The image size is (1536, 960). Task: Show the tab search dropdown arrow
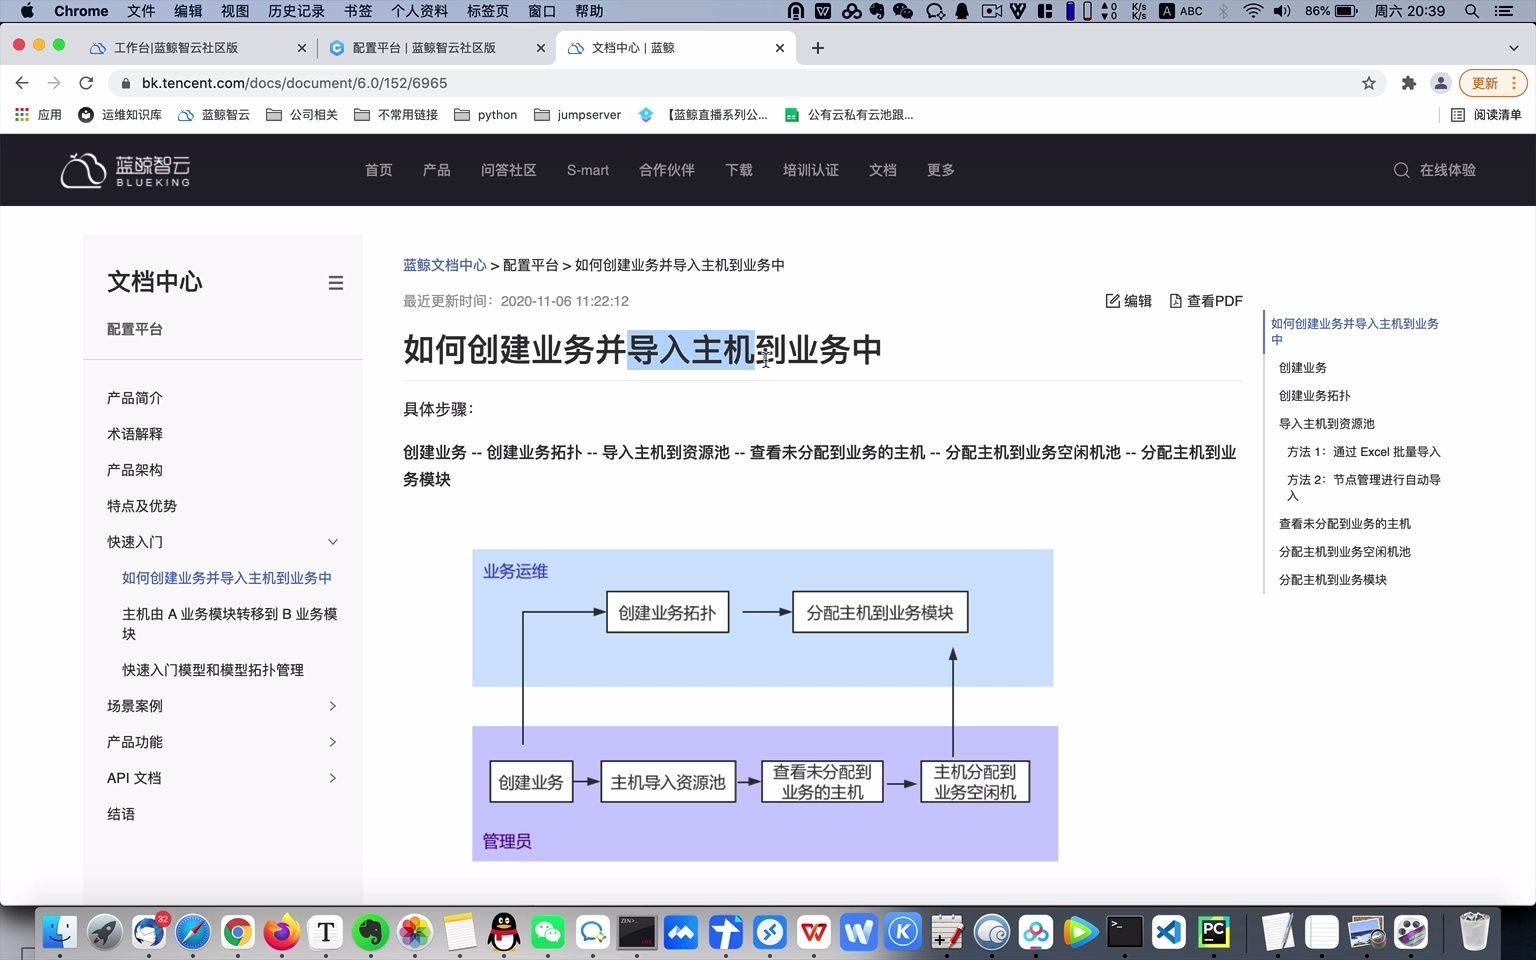pos(1513,48)
